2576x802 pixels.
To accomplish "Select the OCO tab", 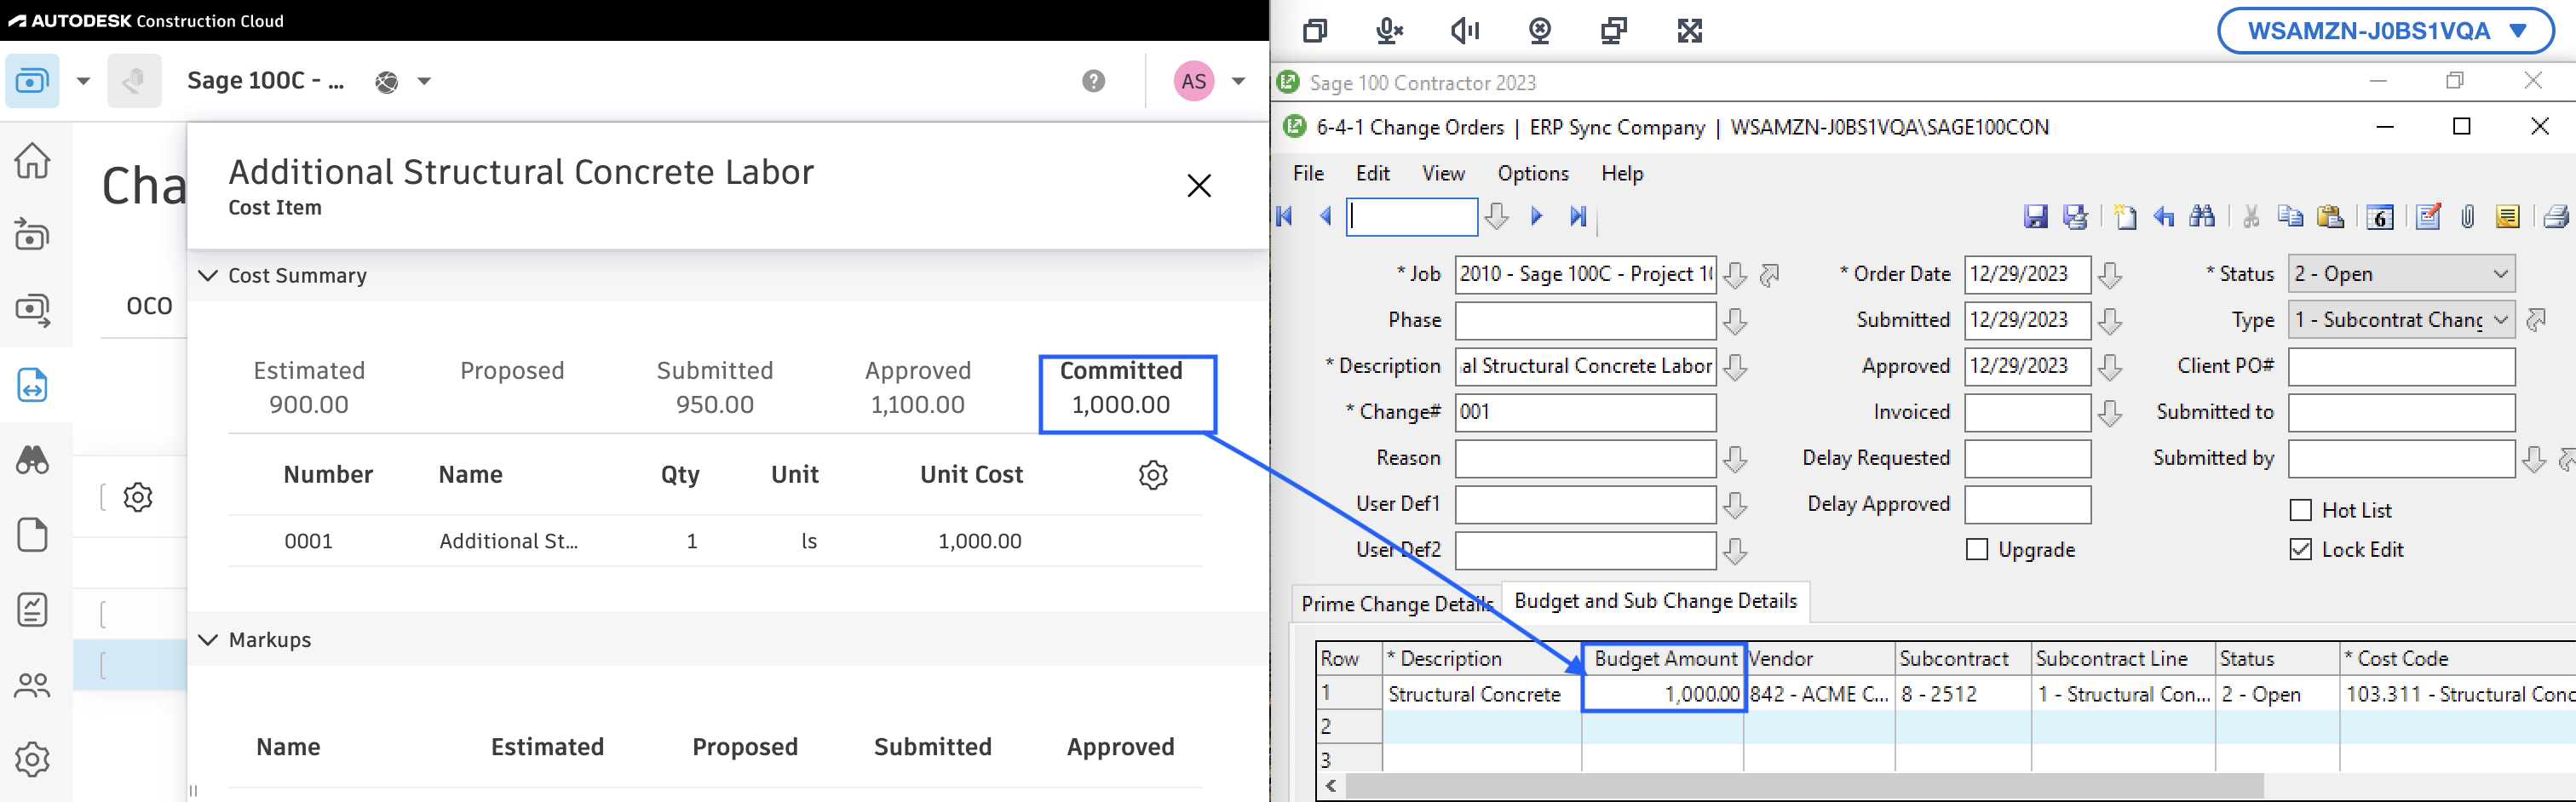I will click(x=149, y=306).
